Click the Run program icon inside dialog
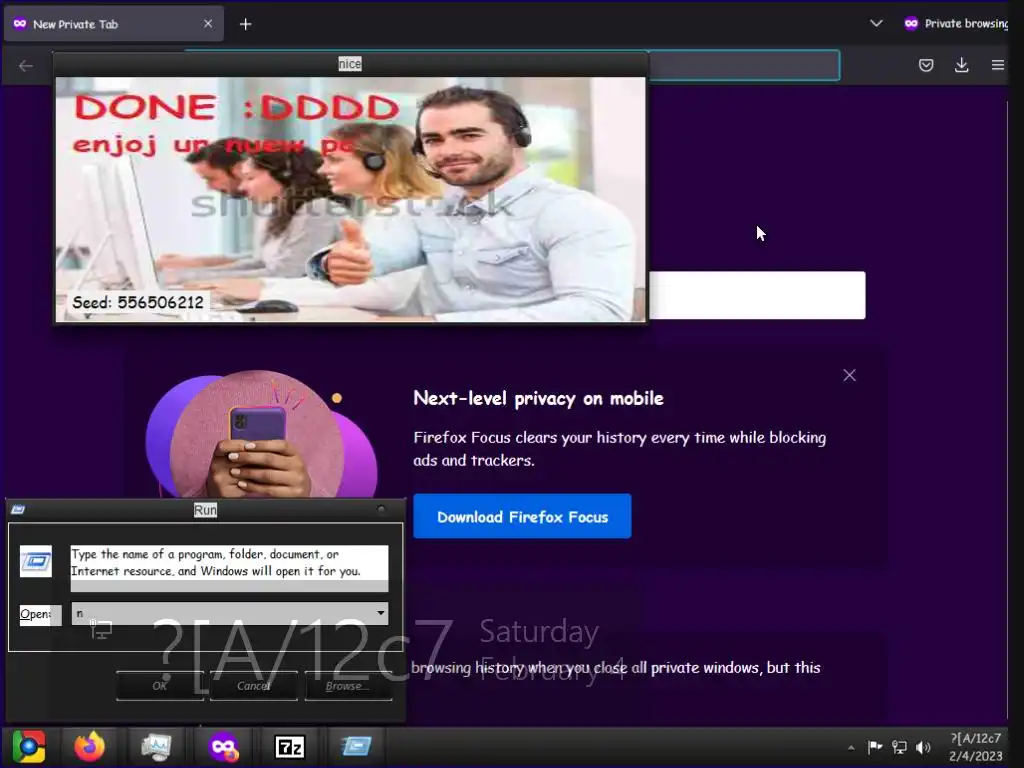Viewport: 1024px width, 768px height. click(x=35, y=561)
